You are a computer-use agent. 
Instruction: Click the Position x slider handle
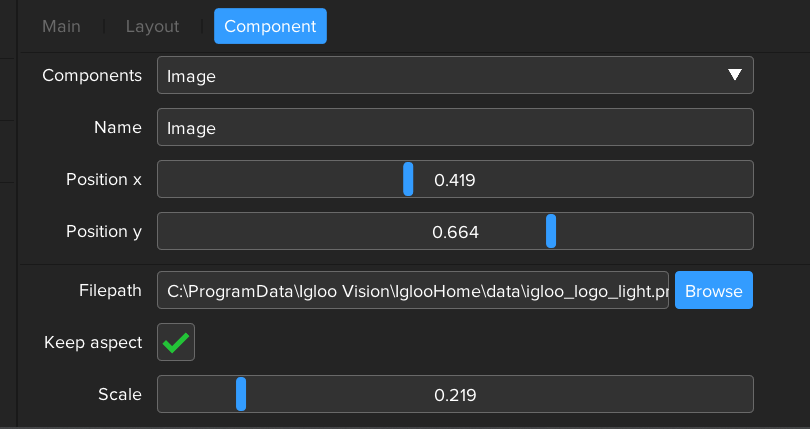408,179
